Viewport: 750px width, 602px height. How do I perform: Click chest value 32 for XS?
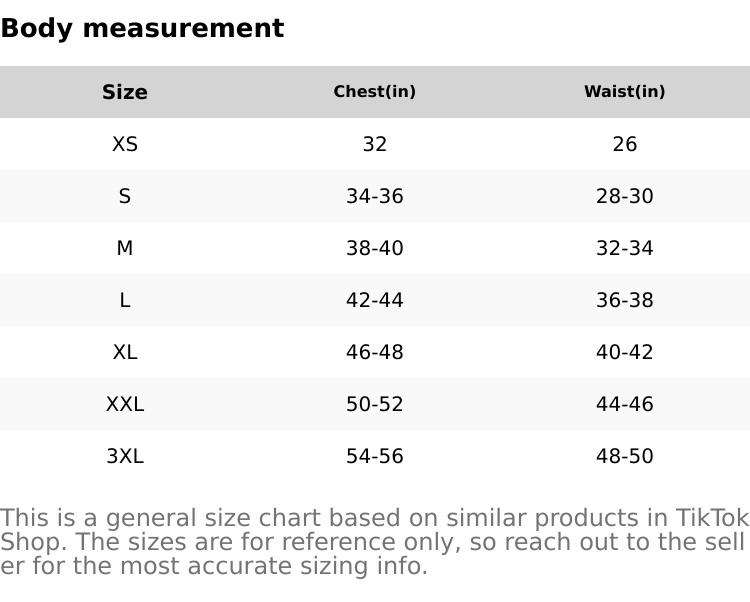tap(375, 144)
